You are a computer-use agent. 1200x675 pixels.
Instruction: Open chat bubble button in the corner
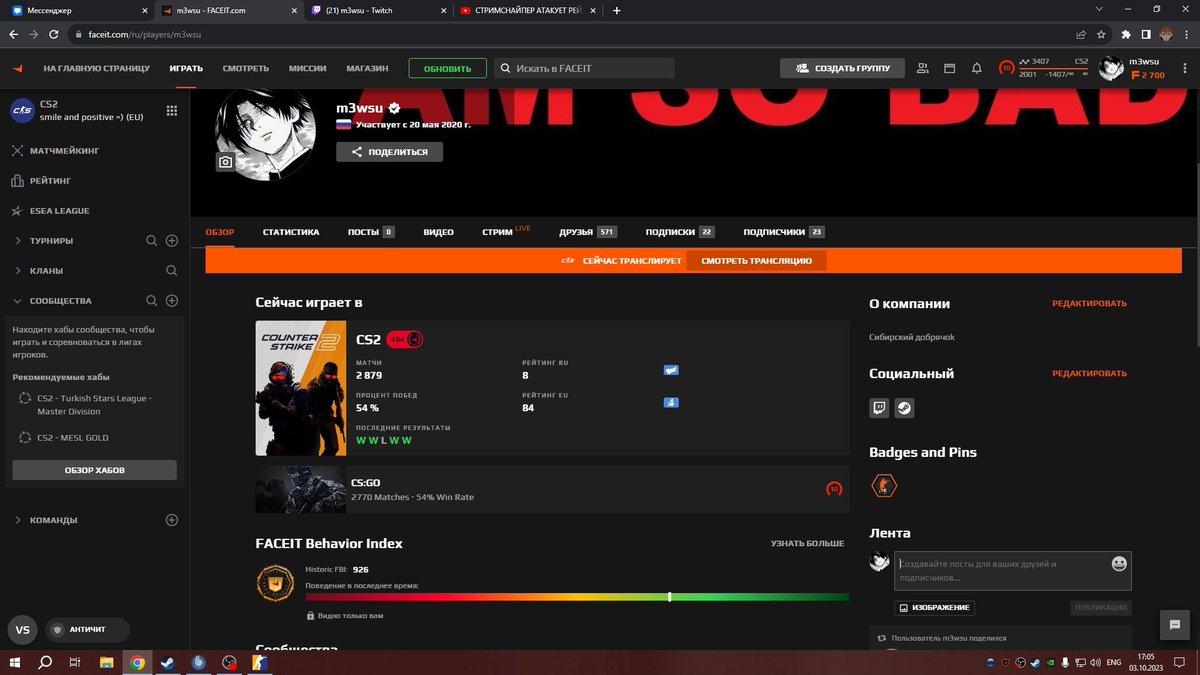tap(1175, 625)
